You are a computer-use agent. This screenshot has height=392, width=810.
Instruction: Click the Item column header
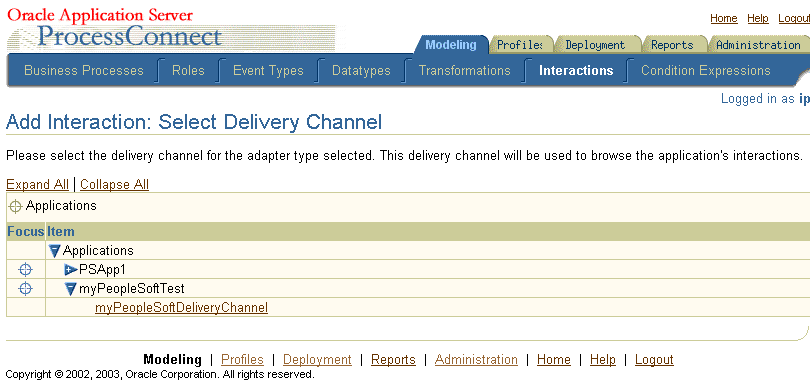click(60, 232)
